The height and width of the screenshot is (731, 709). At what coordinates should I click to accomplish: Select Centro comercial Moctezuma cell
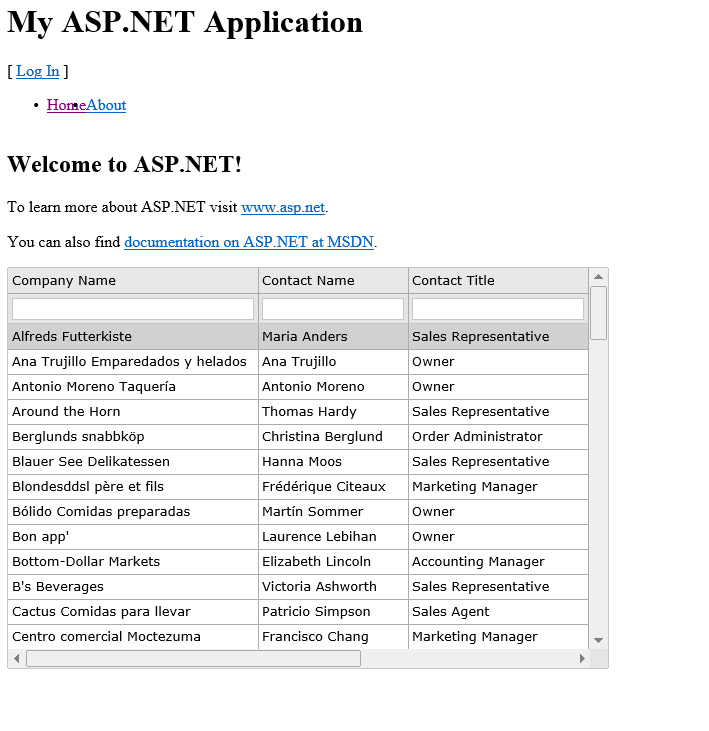(133, 637)
